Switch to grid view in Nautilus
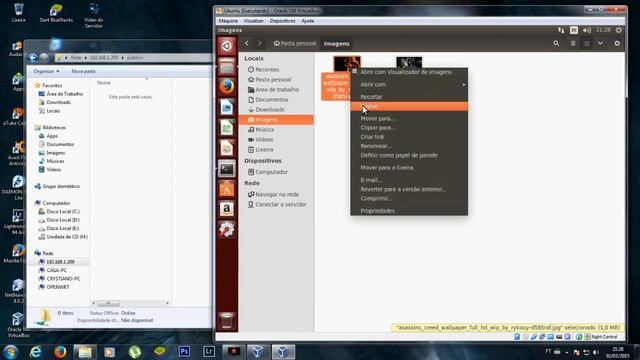The image size is (640, 360). click(x=587, y=43)
